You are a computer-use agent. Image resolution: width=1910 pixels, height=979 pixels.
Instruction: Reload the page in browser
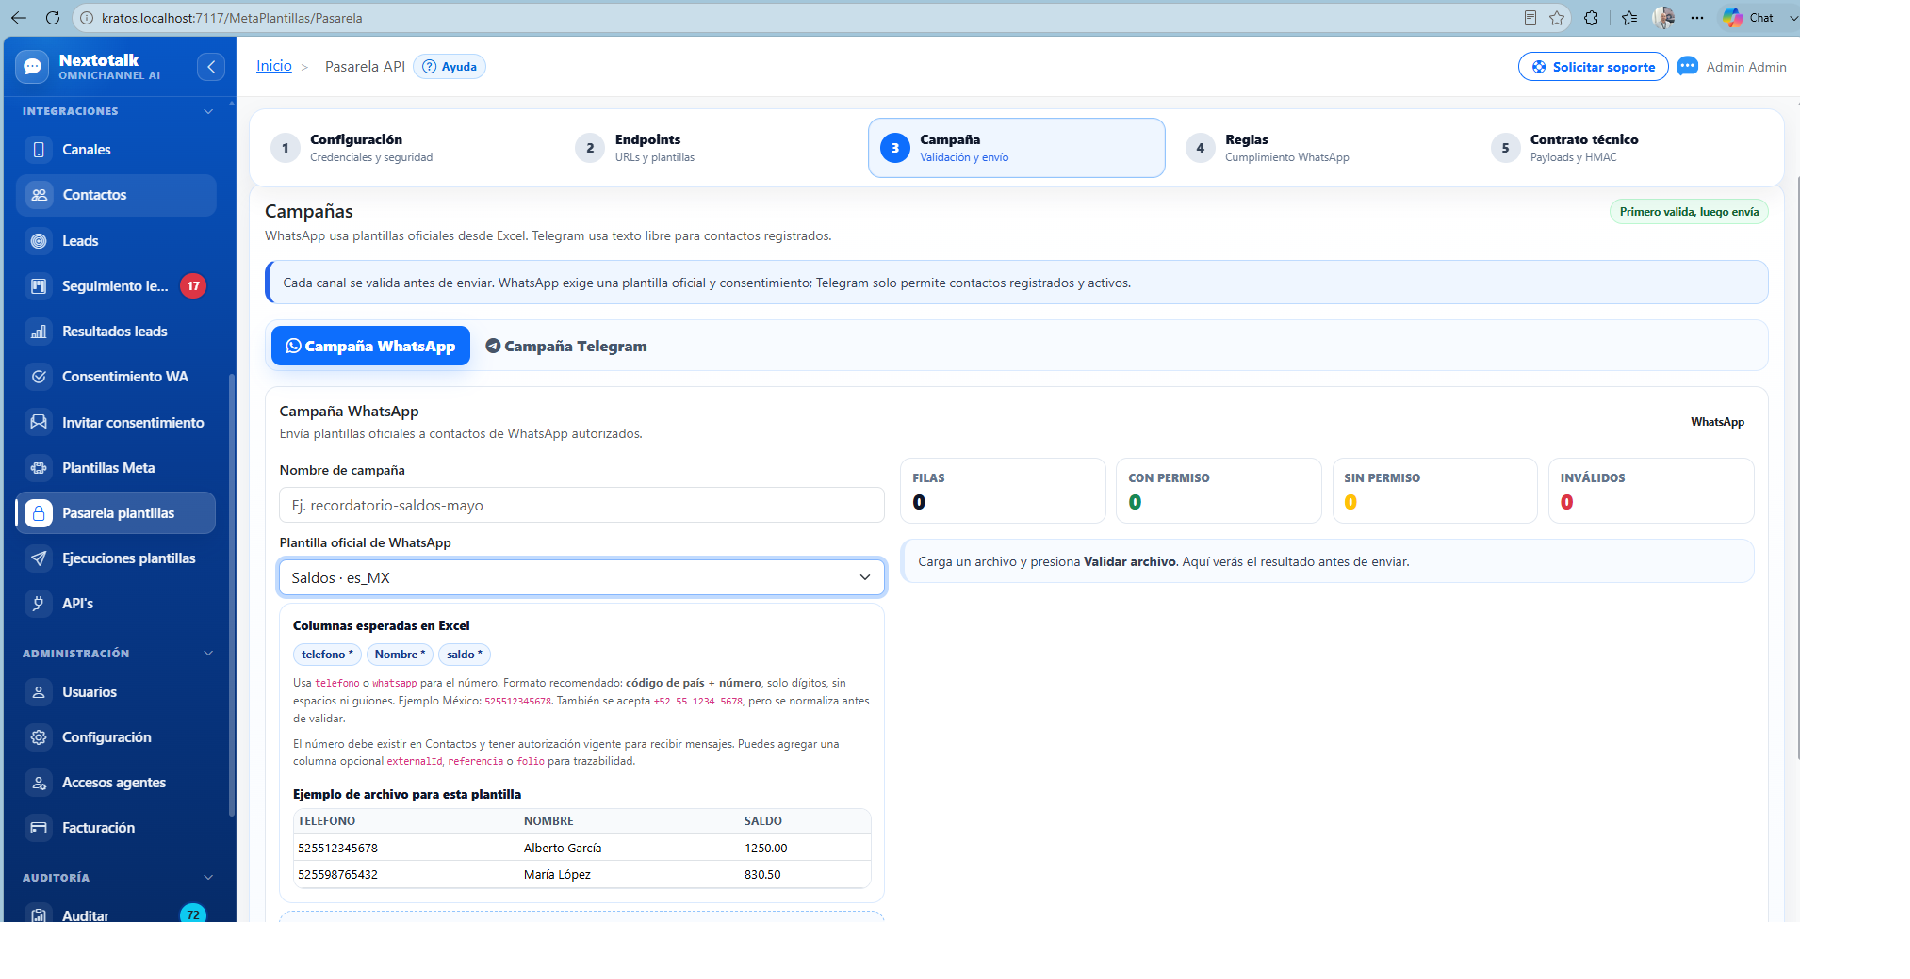tap(53, 18)
